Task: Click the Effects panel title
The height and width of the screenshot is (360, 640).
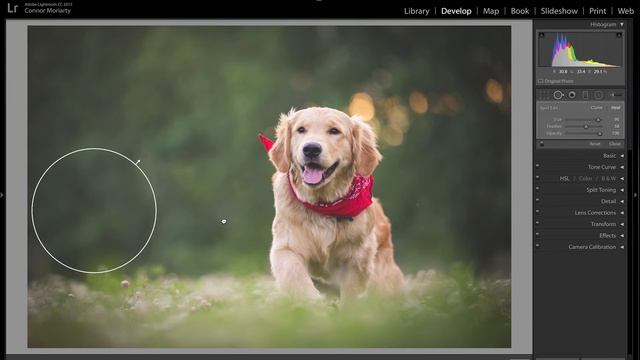Action: (x=607, y=236)
